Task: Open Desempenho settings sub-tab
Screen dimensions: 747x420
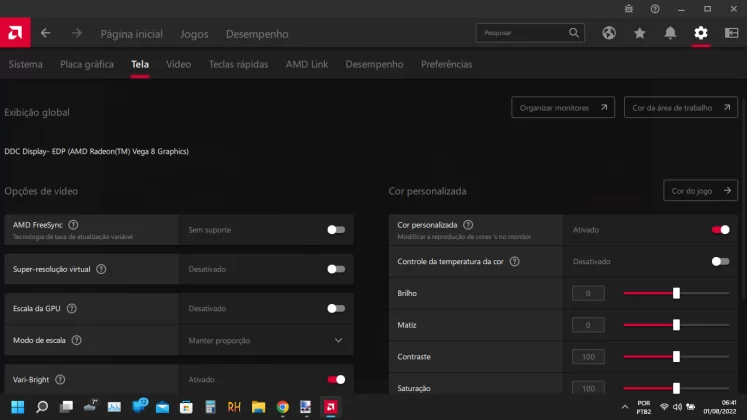Action: 374,64
